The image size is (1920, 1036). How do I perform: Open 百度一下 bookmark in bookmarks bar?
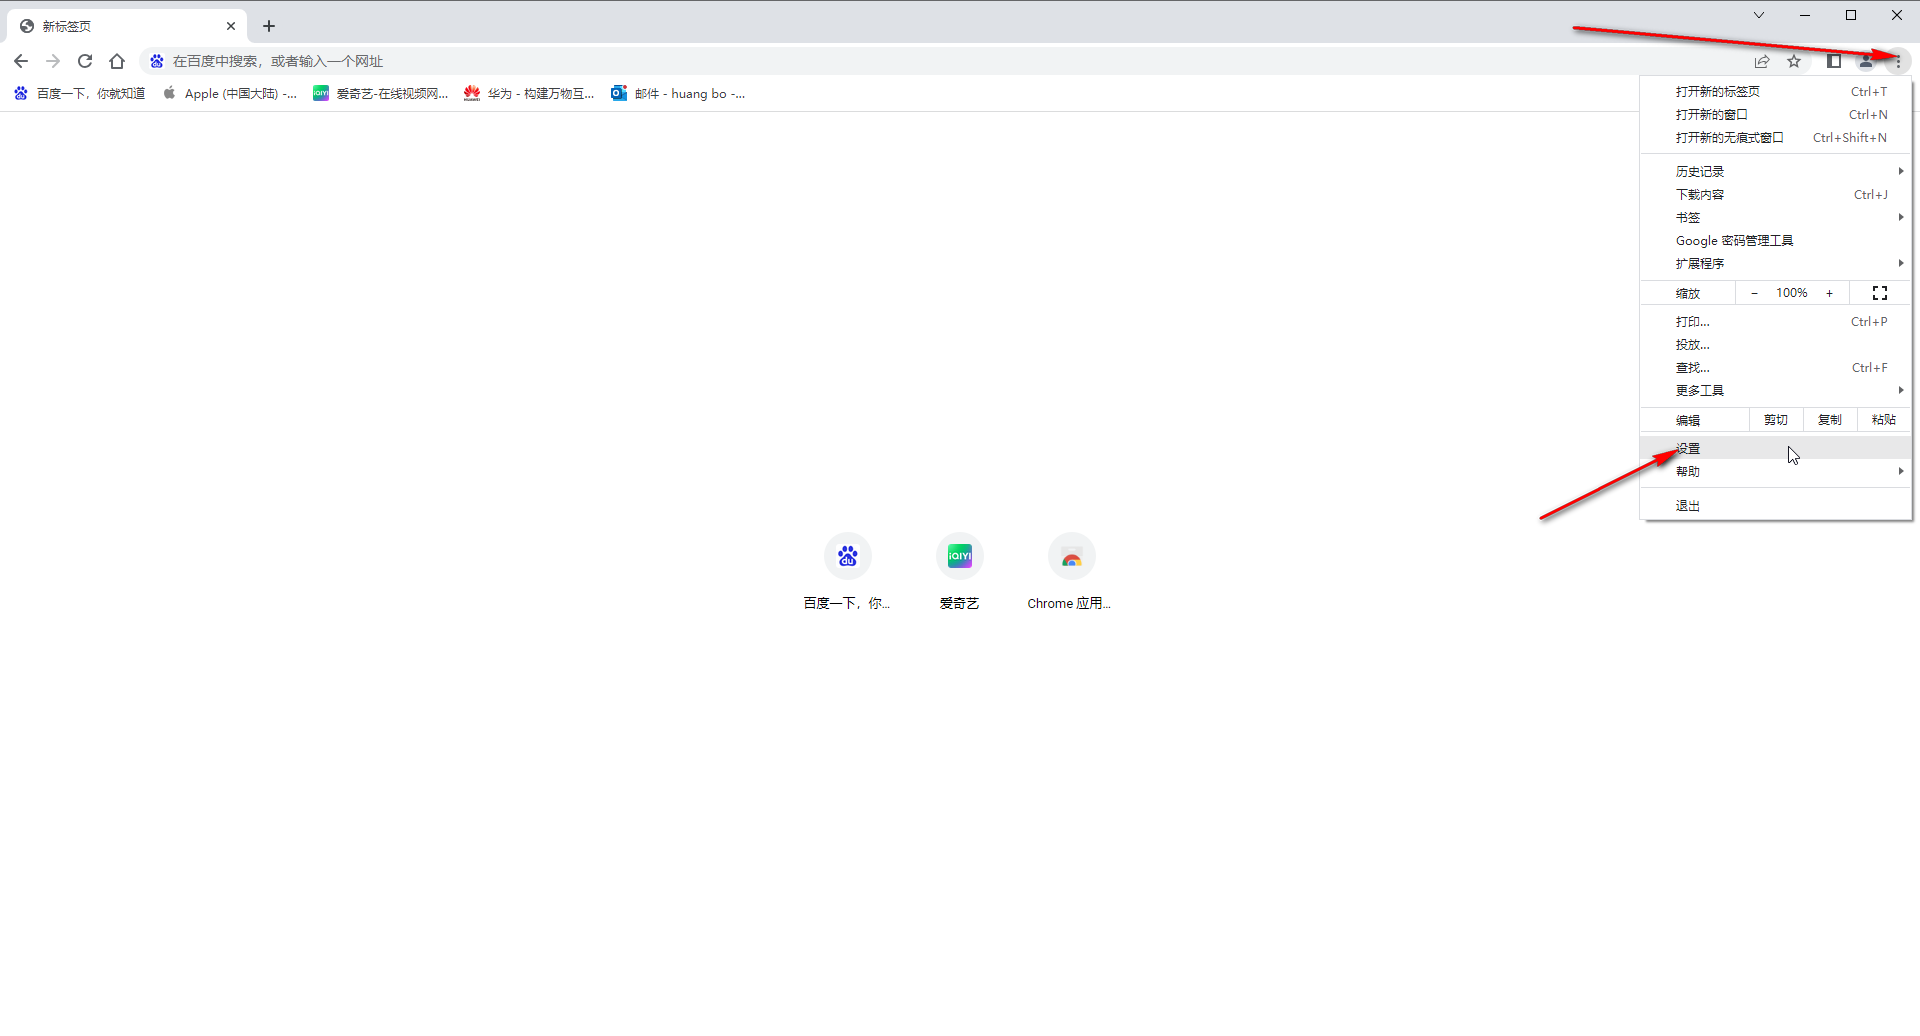(80, 93)
